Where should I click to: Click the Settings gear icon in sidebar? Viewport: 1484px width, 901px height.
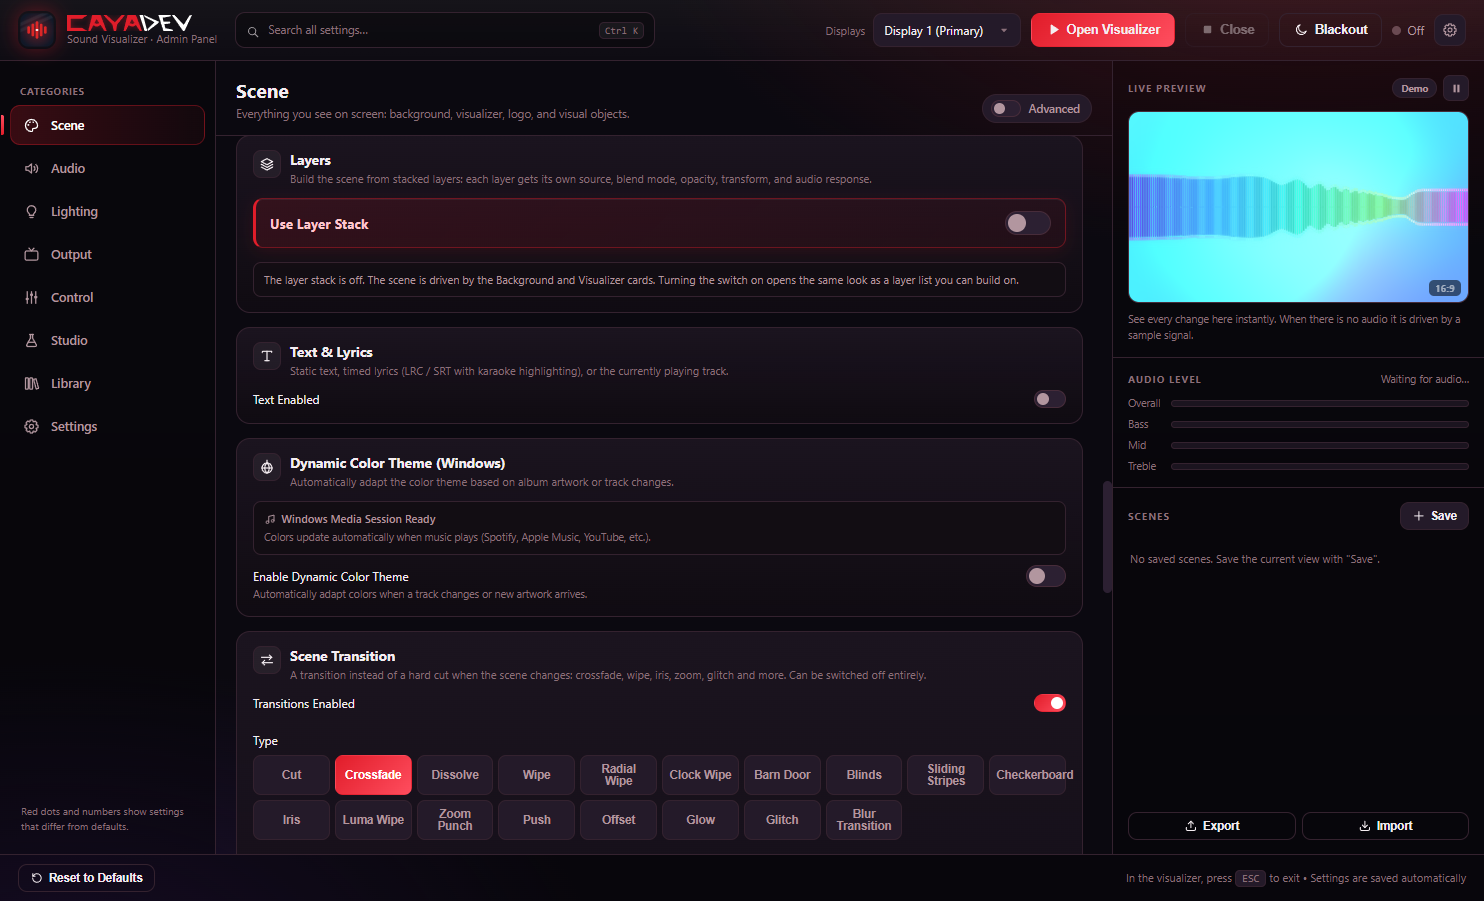pyautogui.click(x=32, y=426)
